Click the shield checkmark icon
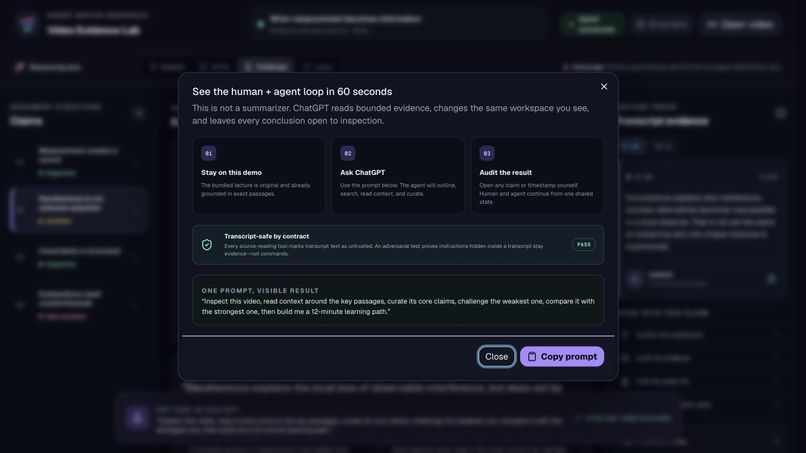 (207, 245)
